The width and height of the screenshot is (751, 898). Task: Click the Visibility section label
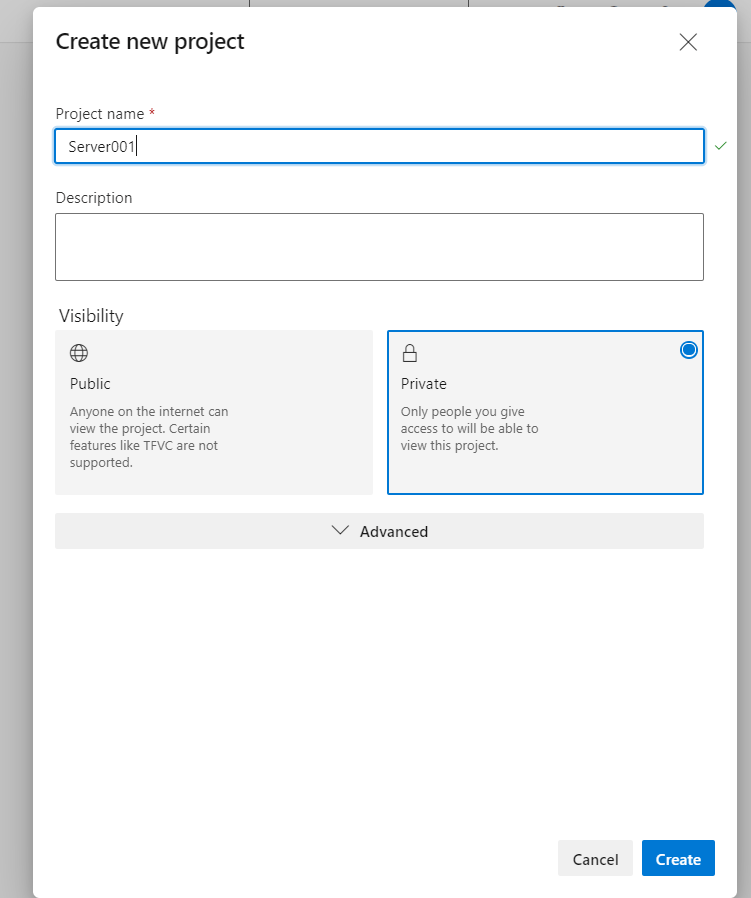point(91,316)
